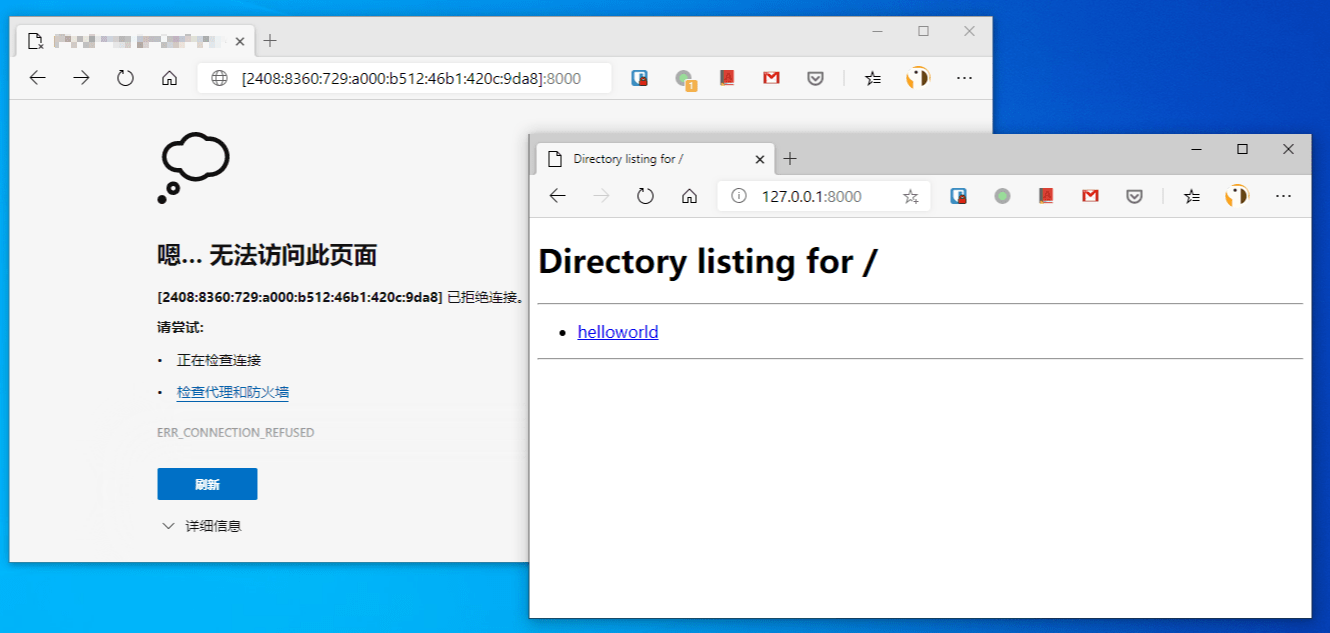This screenshot has height=633, width=1330.
Task: Open the favorites list in the 127.0.0.1 window
Action: (x=1191, y=196)
